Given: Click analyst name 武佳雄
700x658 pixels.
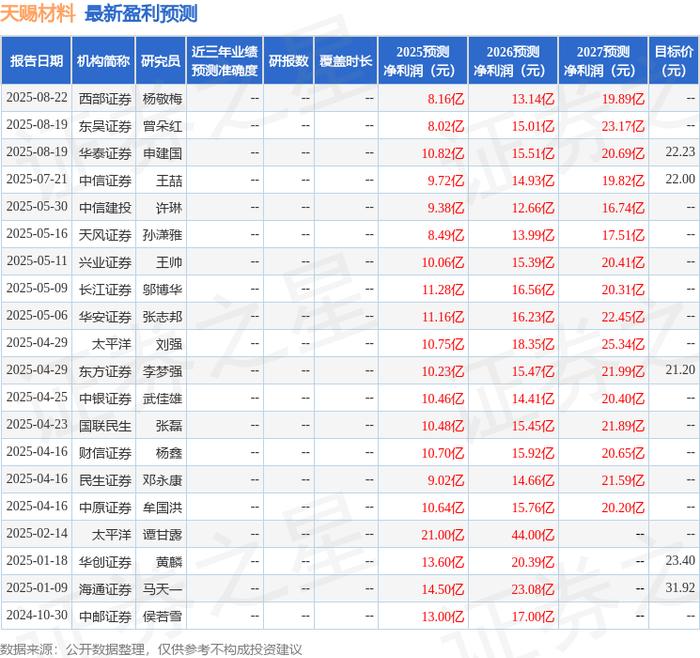Looking at the screenshot, I should click(x=162, y=398).
